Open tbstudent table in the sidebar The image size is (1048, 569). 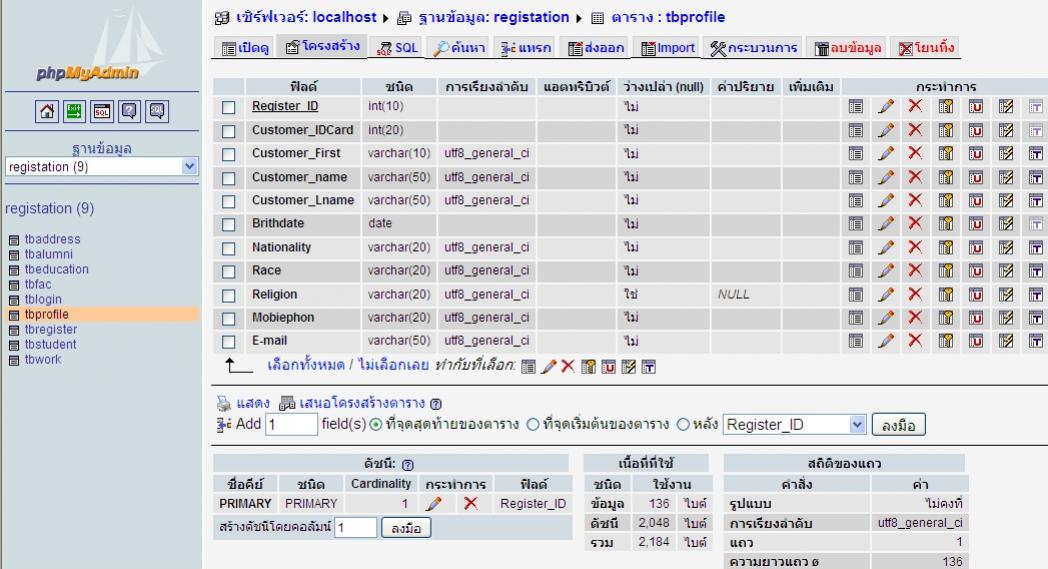click(50, 344)
